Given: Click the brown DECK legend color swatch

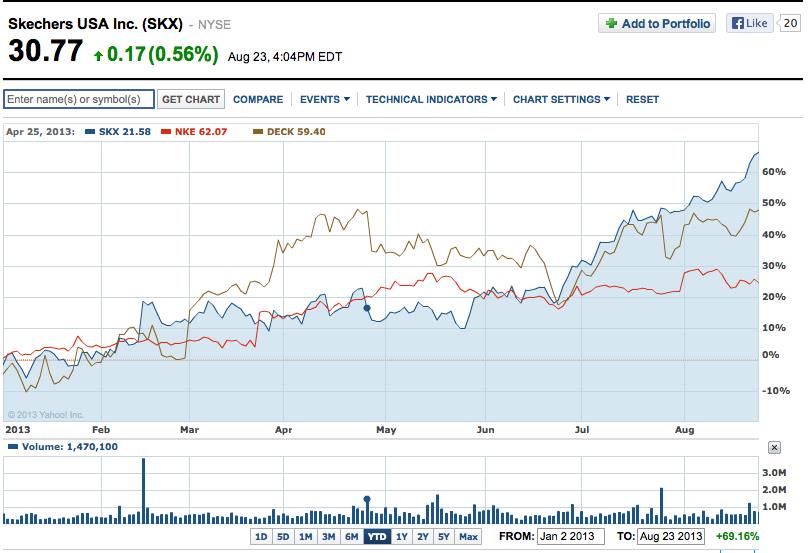Looking at the screenshot, I should click(x=258, y=132).
